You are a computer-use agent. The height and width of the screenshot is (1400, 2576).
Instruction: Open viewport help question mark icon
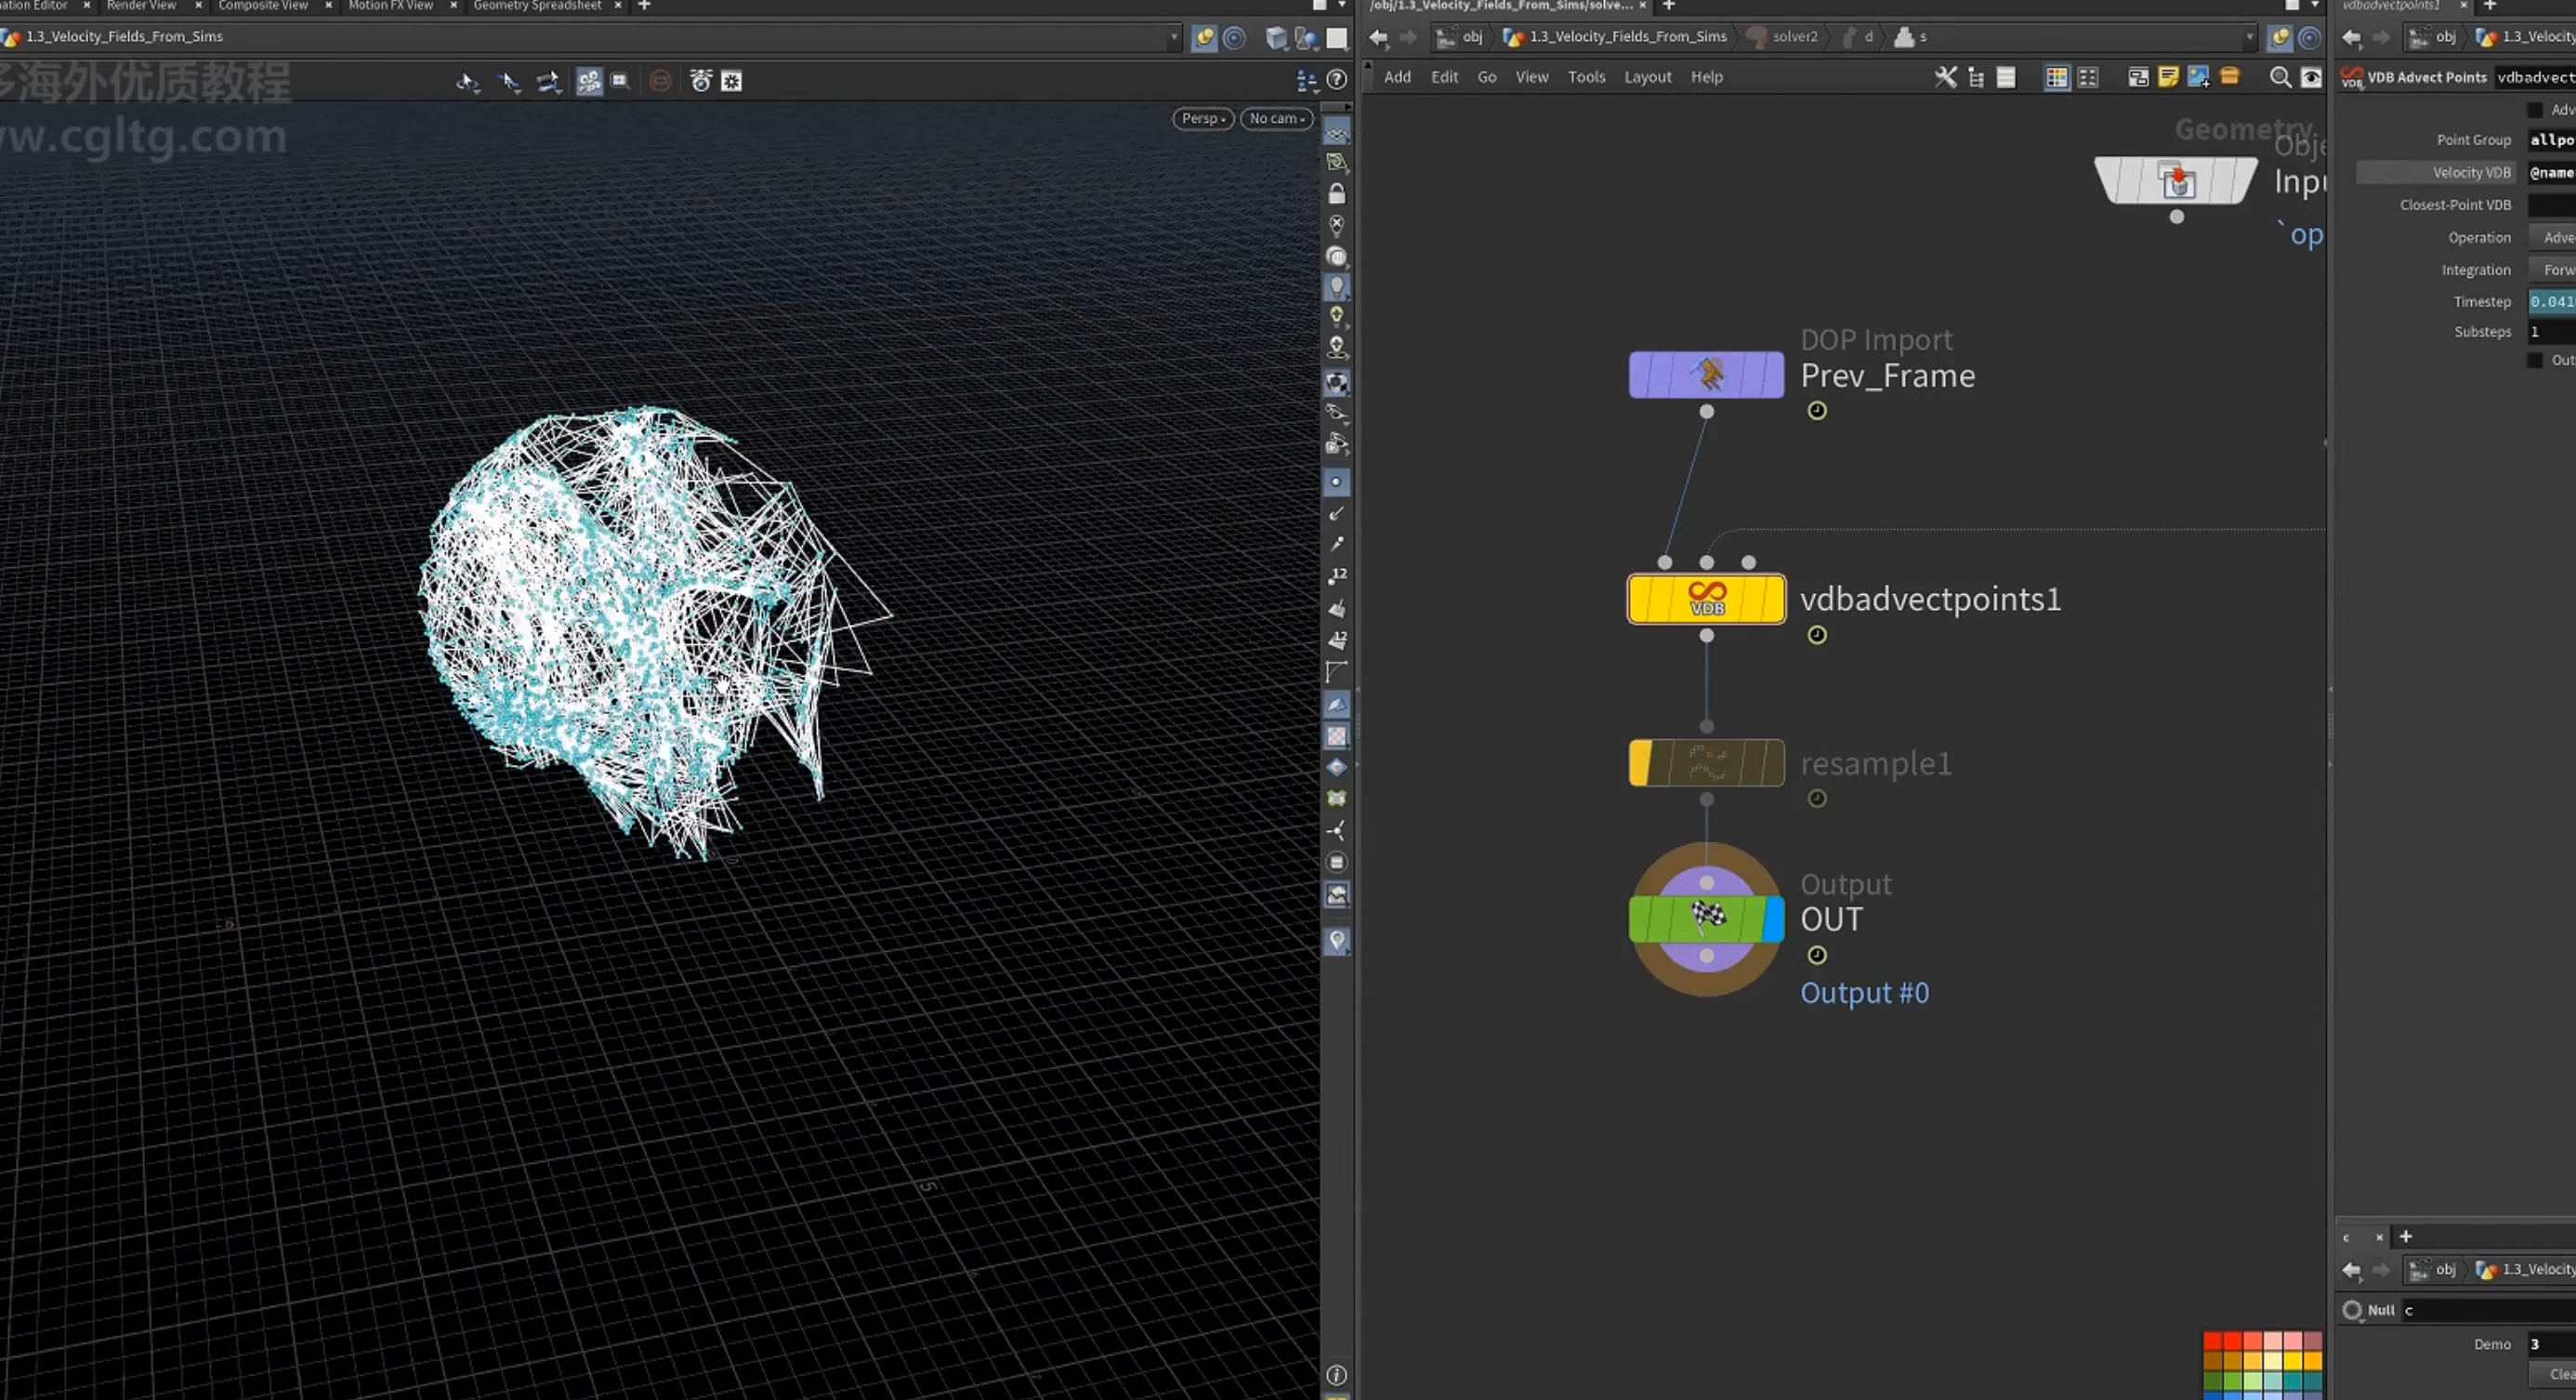click(x=1337, y=79)
